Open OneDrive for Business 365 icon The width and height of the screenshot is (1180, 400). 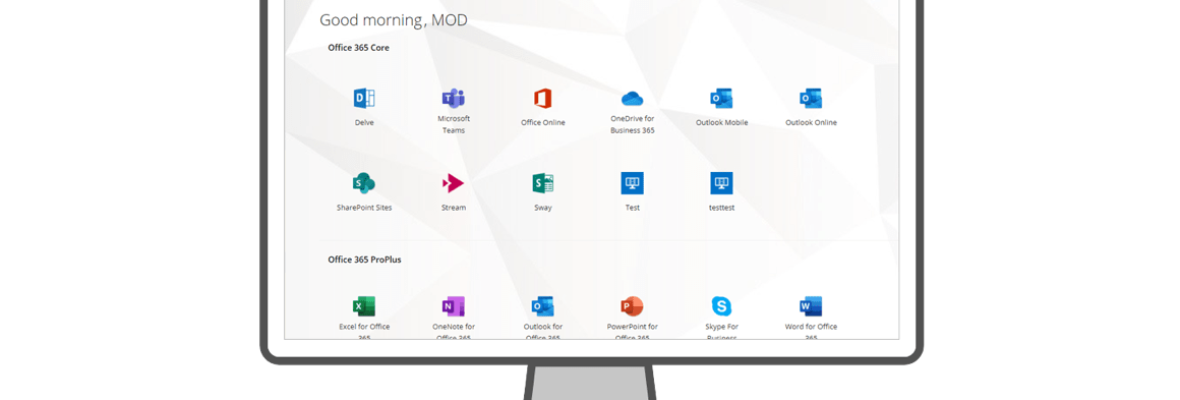[x=632, y=98]
